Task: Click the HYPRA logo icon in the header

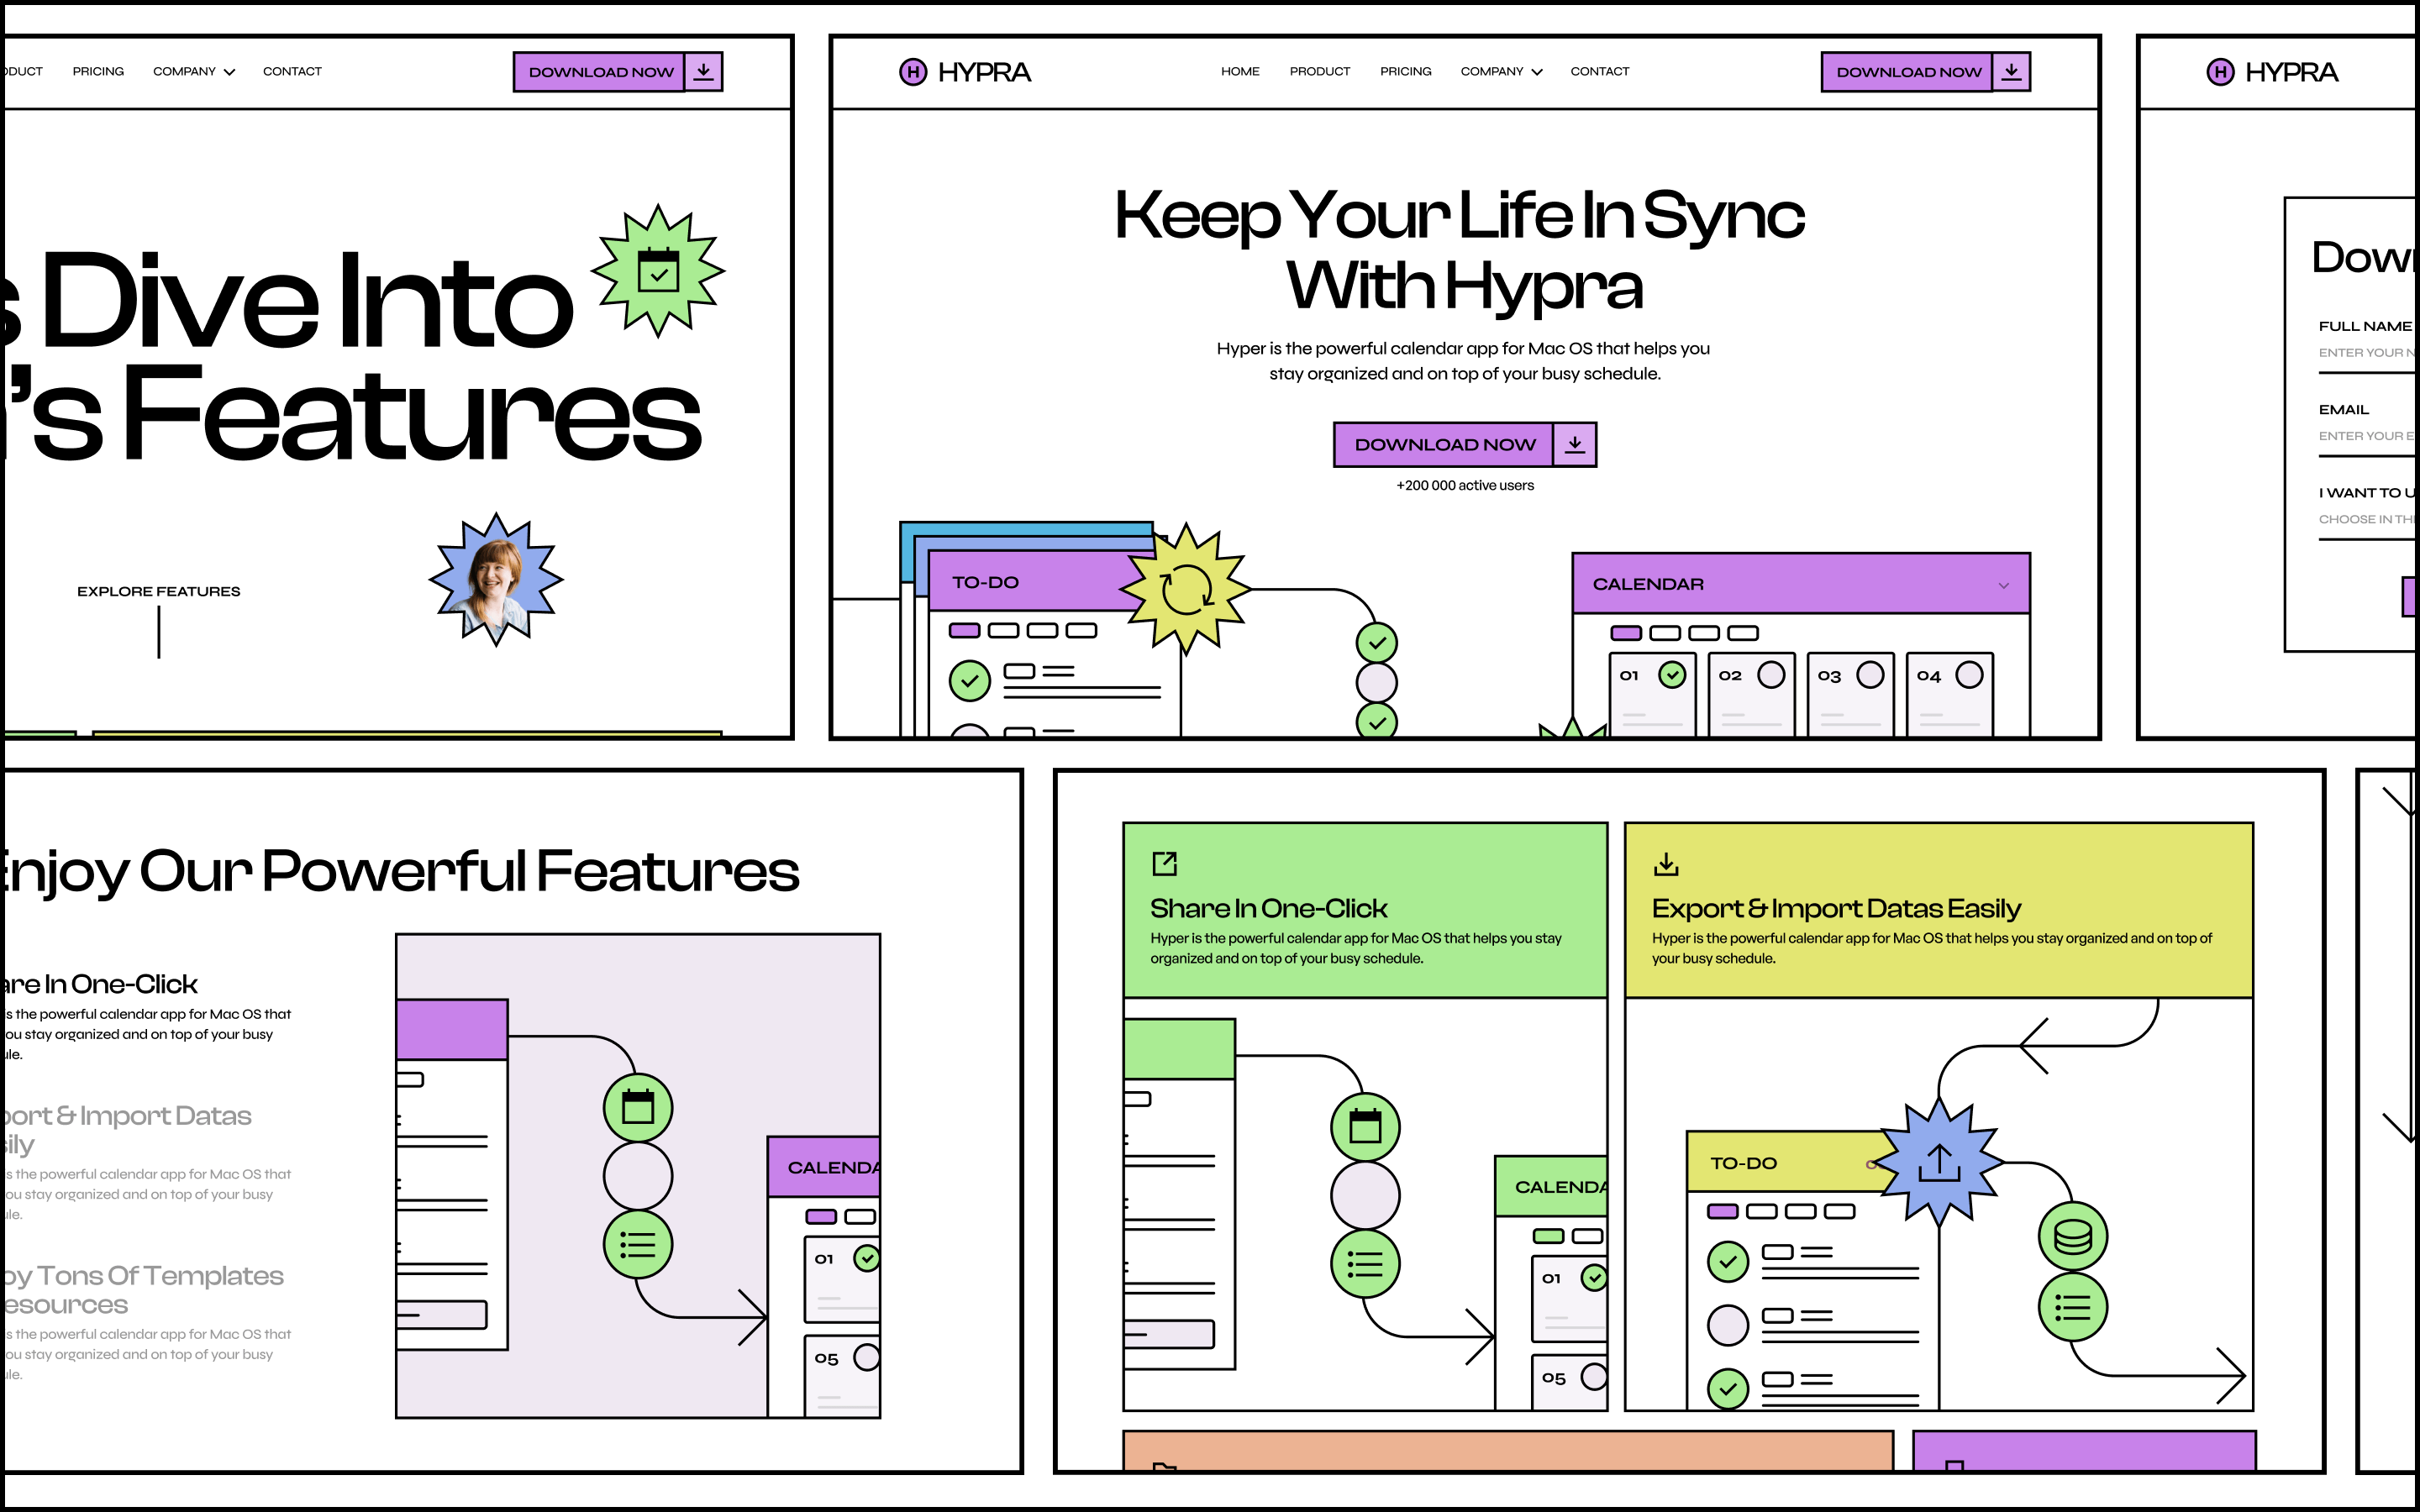Action: 913,71
